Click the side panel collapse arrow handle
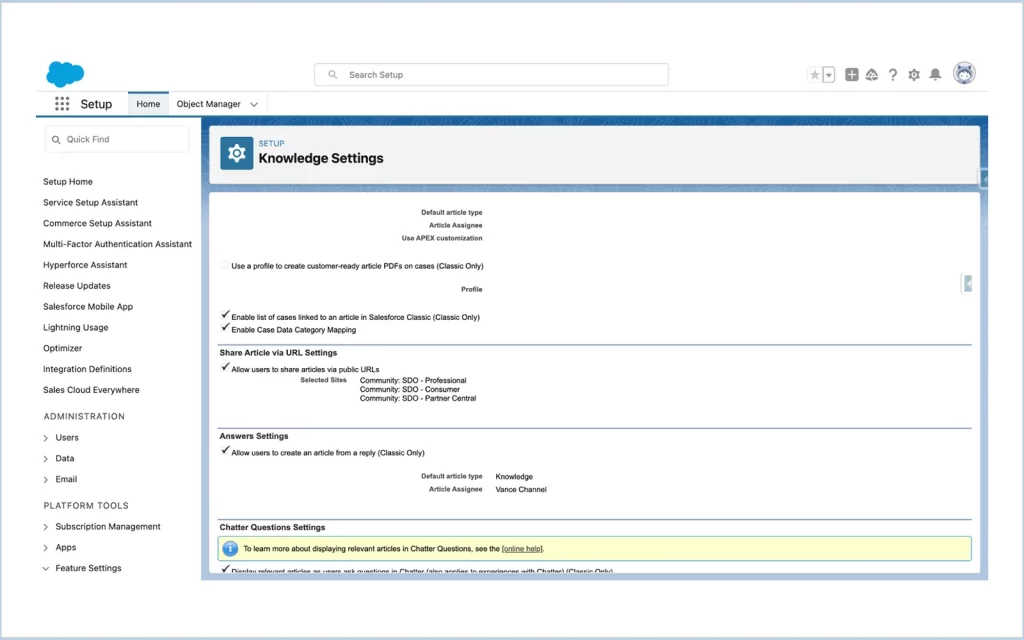The image size is (1024, 640). [x=967, y=283]
